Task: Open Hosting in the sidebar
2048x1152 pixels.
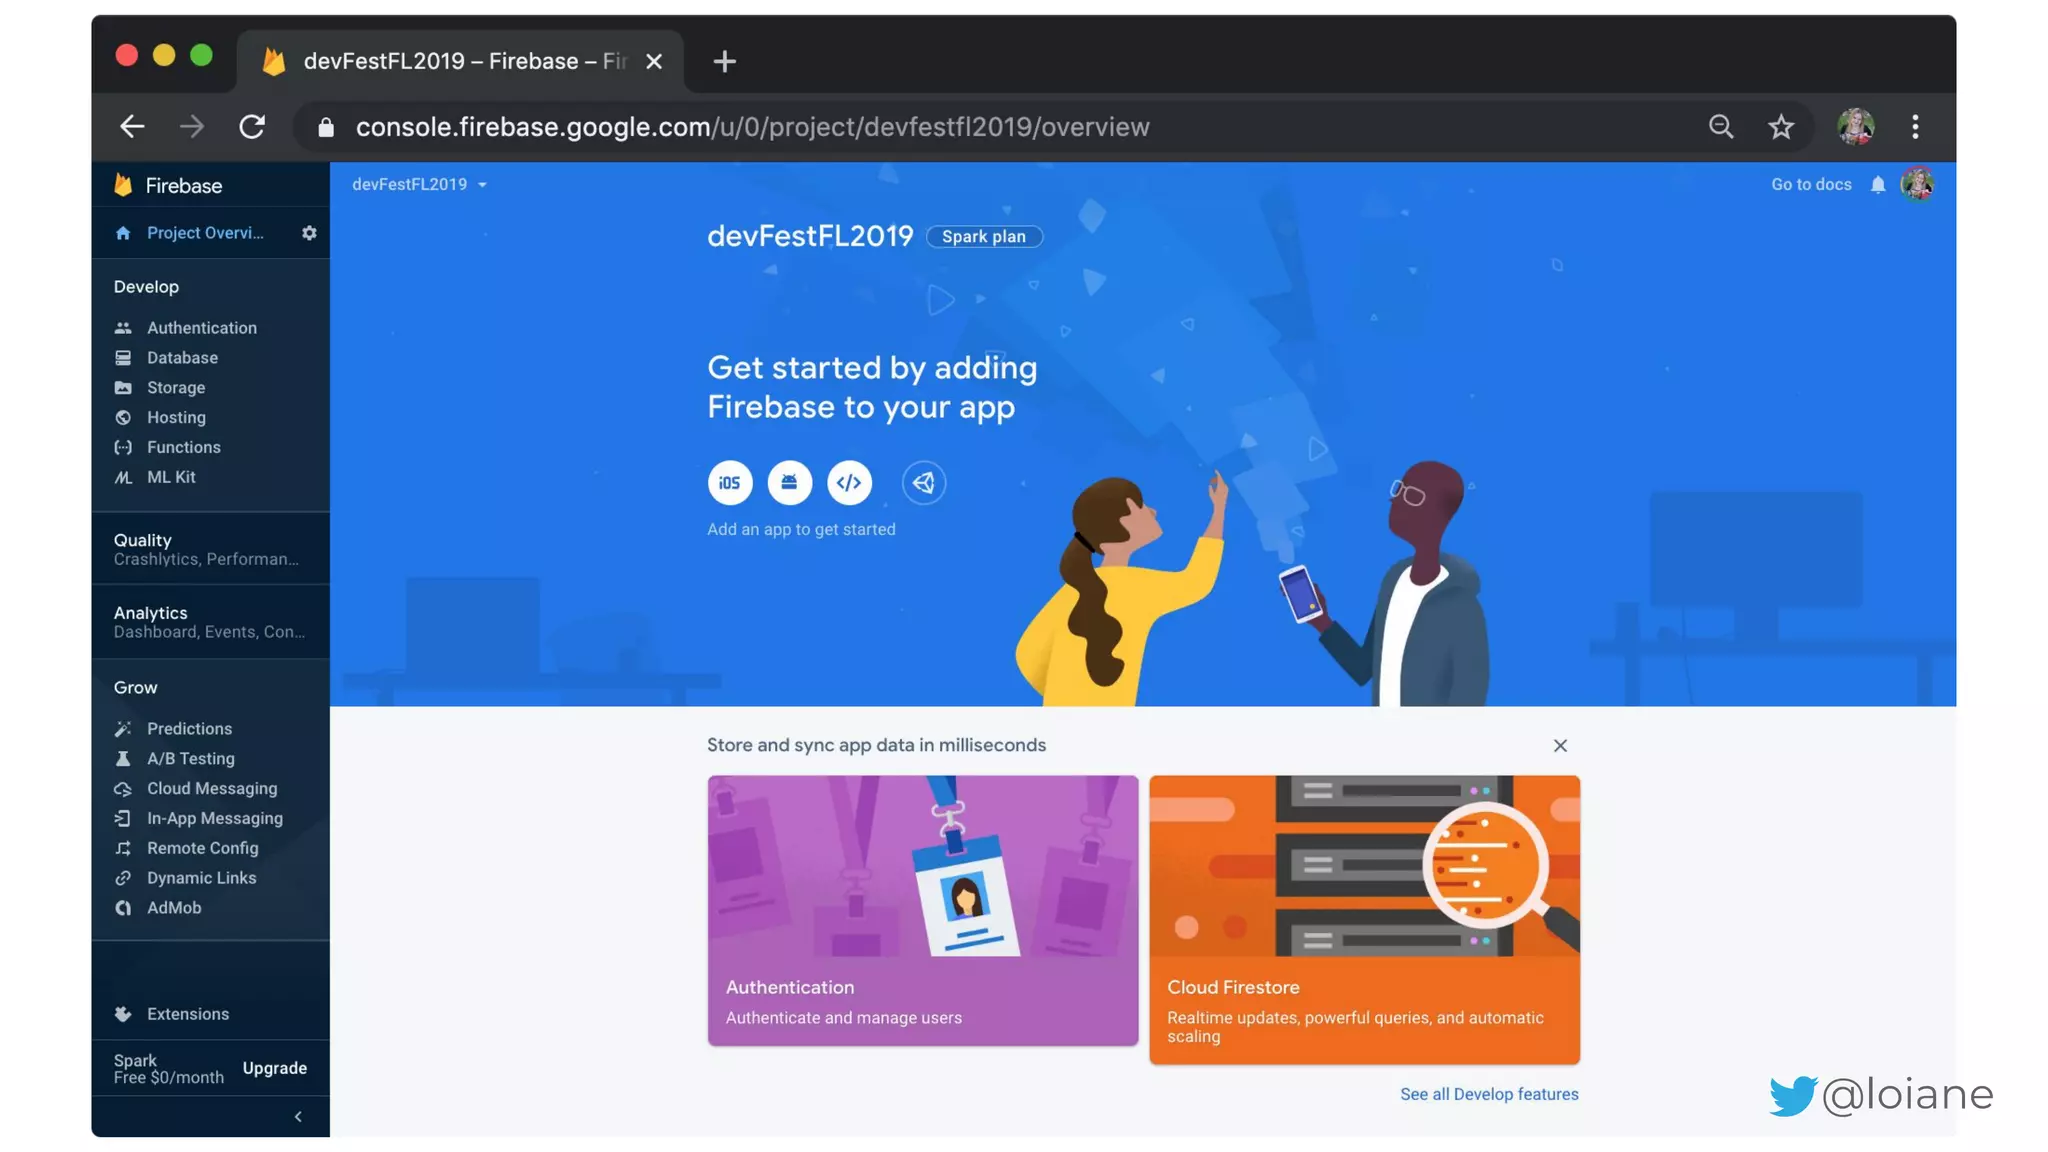Action: click(176, 418)
